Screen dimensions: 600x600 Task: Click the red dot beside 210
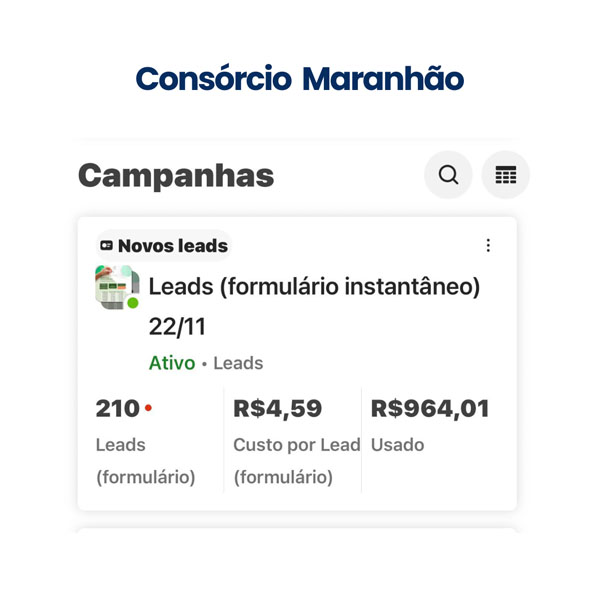(148, 408)
